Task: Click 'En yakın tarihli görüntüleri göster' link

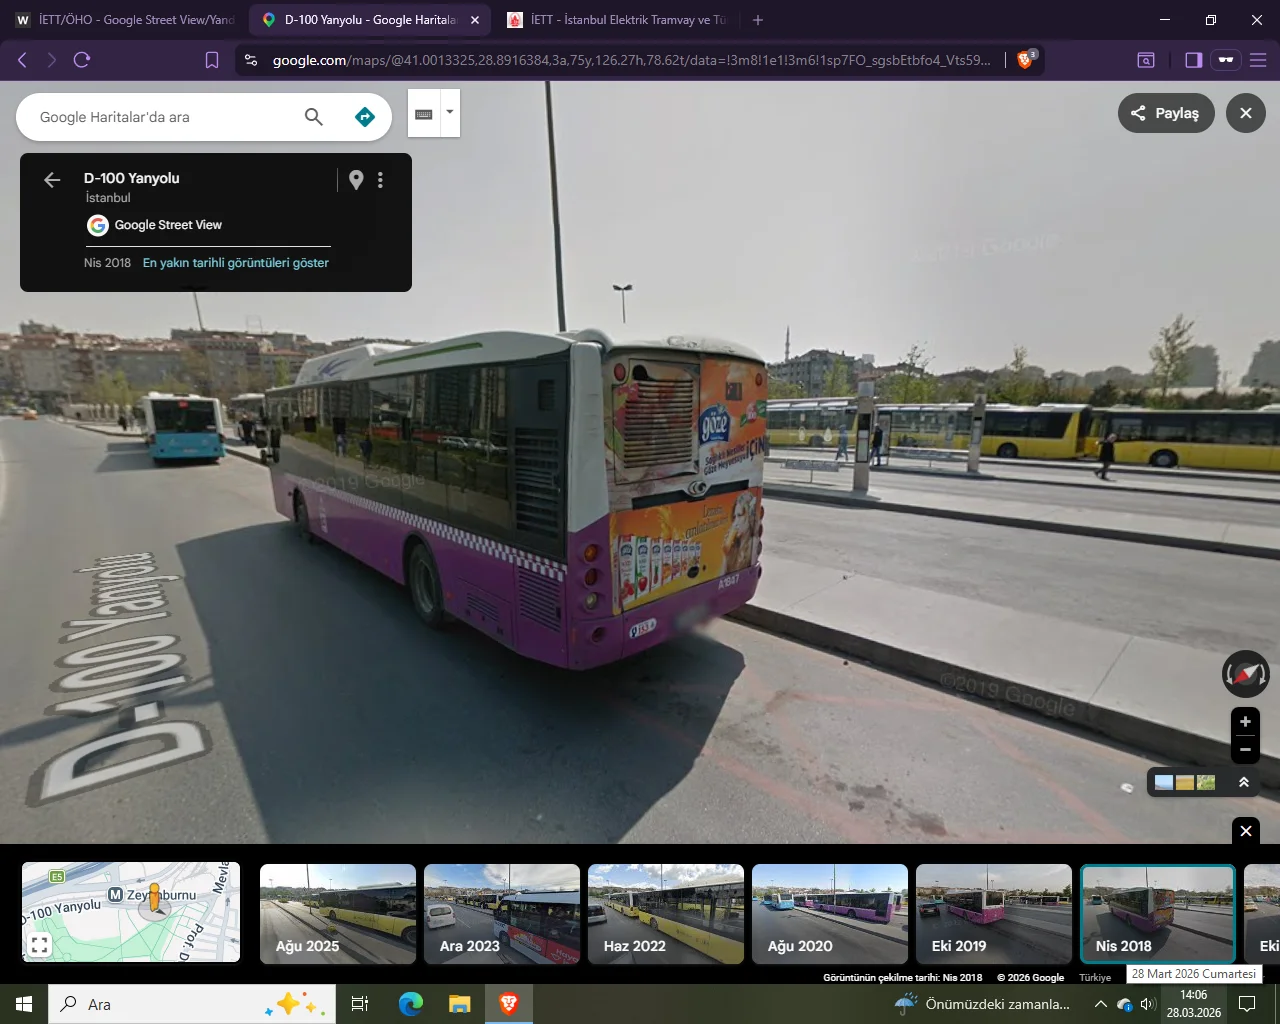Action: pos(235,263)
